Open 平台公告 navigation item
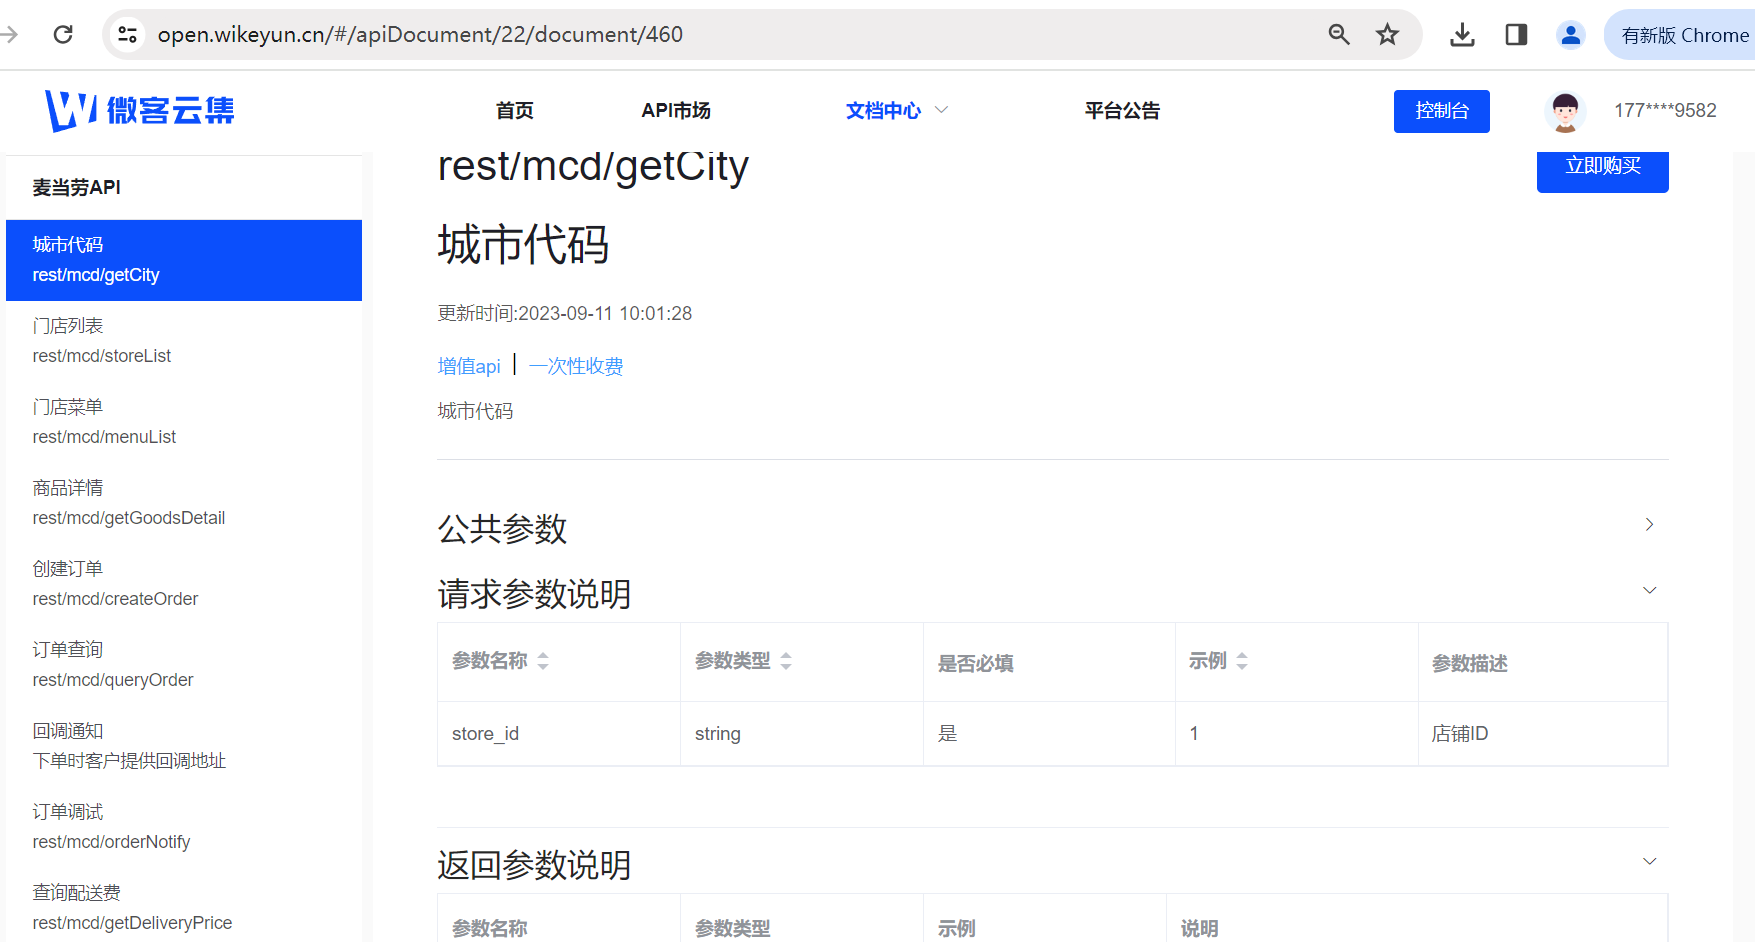 tap(1122, 110)
